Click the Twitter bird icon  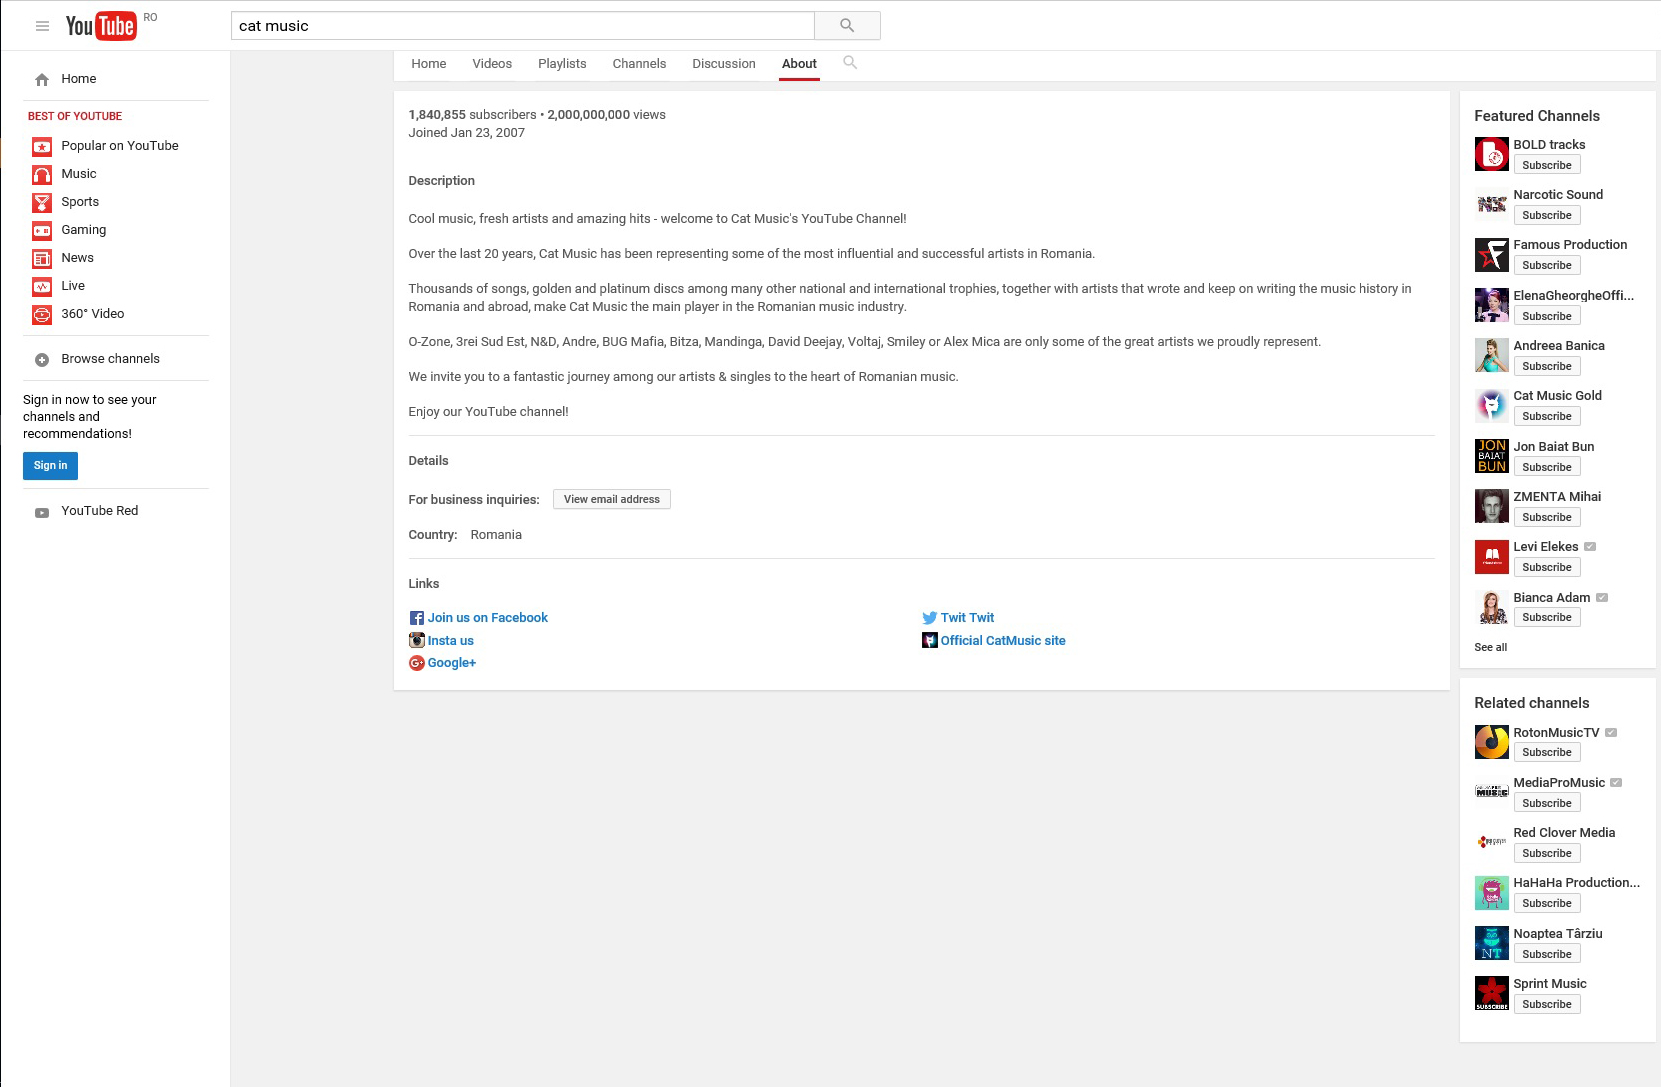tap(930, 618)
